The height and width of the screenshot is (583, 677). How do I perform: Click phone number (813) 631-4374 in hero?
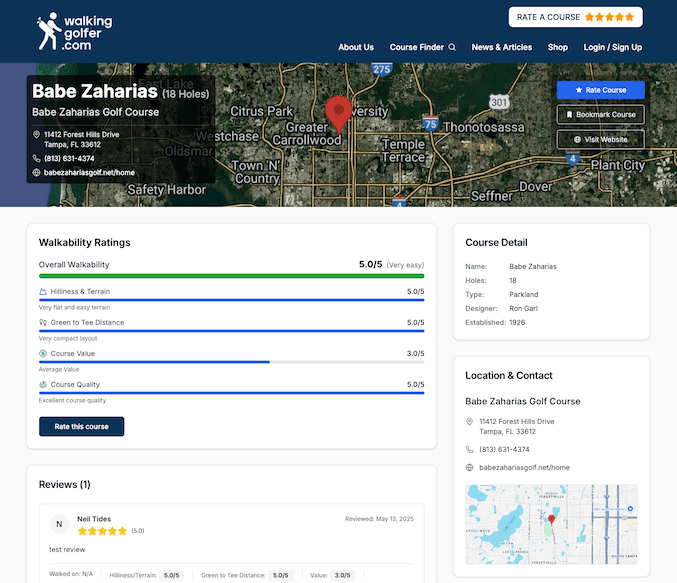(69, 158)
